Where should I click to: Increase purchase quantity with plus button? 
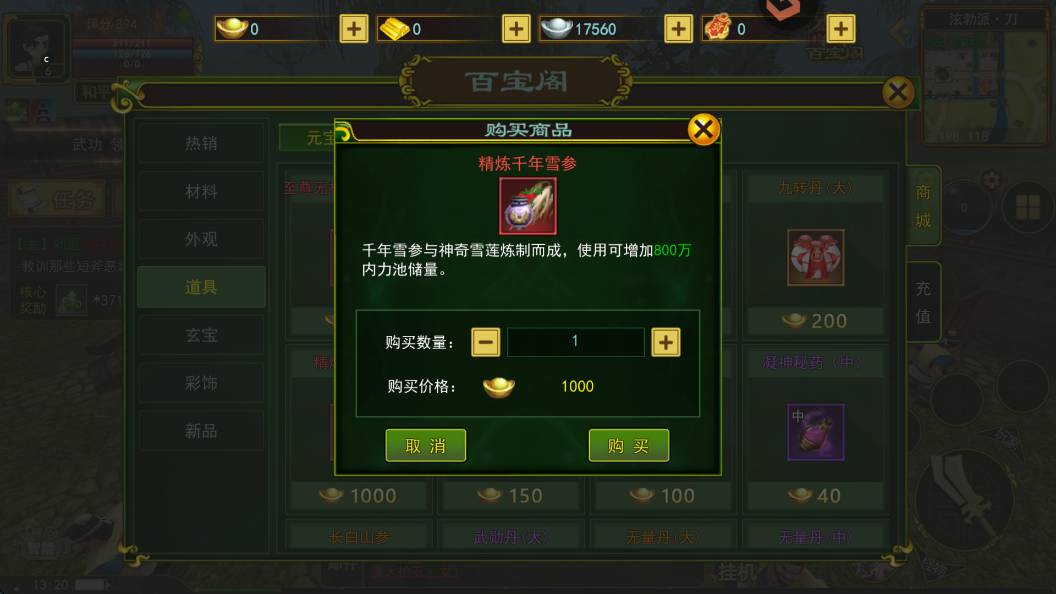pos(666,342)
